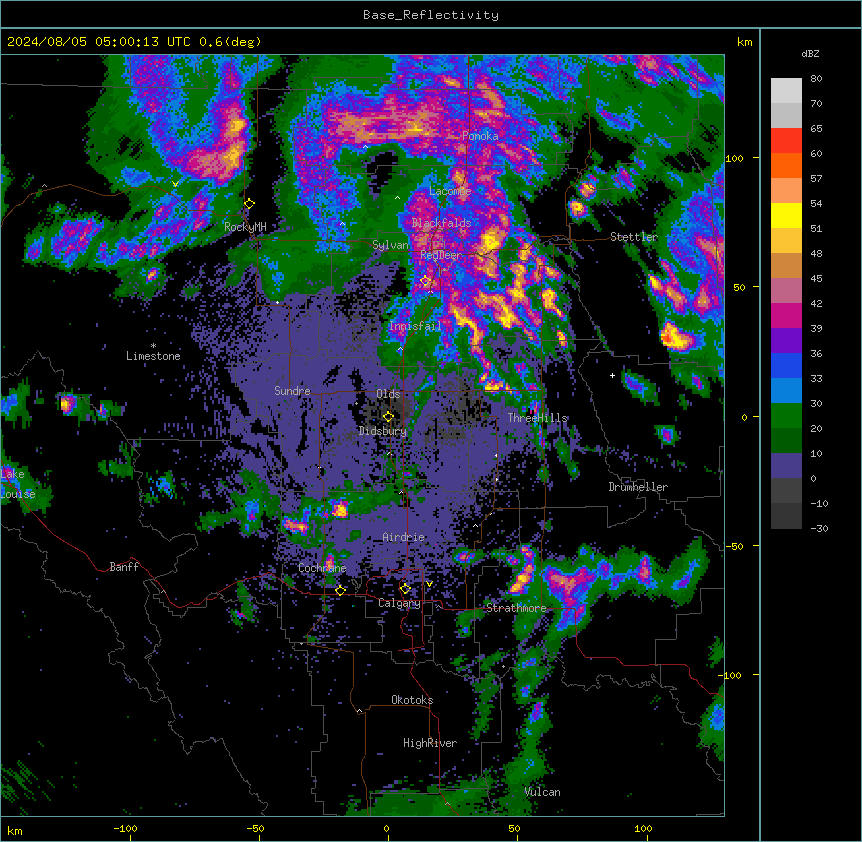Click the 2024/08/05 05:00:13 UTC timestamp
Image resolution: width=862 pixels, height=842 pixels.
pos(99,42)
